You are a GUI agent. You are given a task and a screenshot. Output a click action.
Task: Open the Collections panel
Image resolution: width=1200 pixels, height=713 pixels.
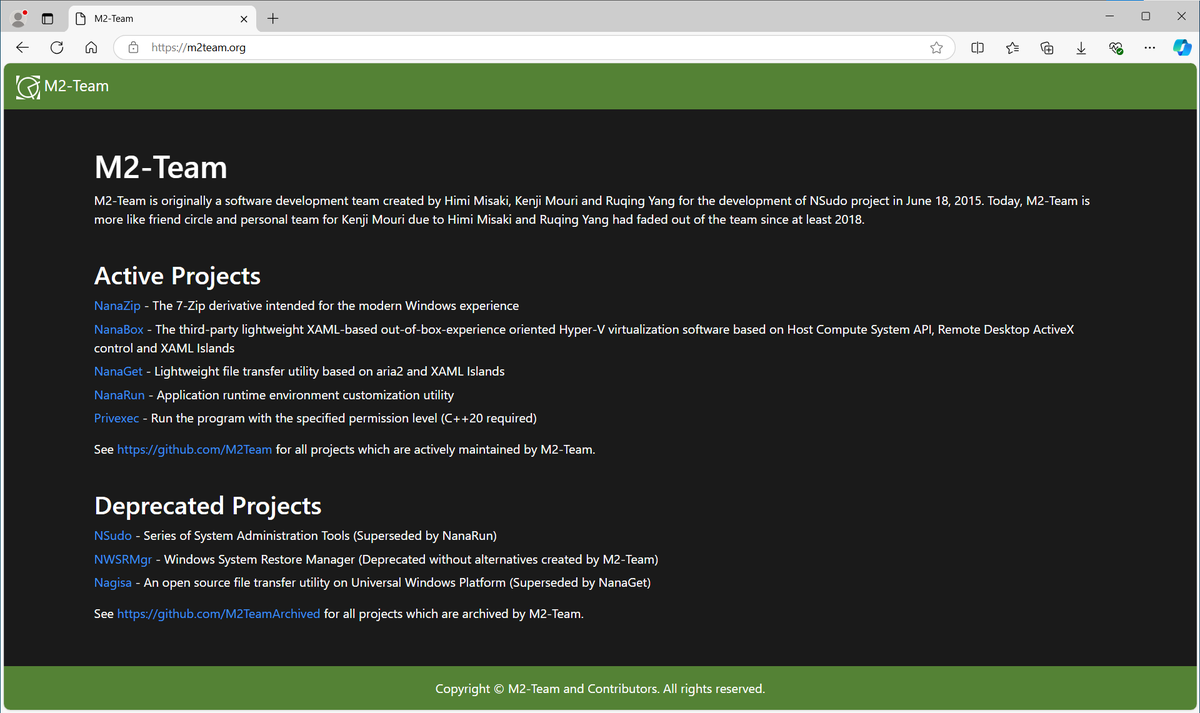tap(1047, 47)
